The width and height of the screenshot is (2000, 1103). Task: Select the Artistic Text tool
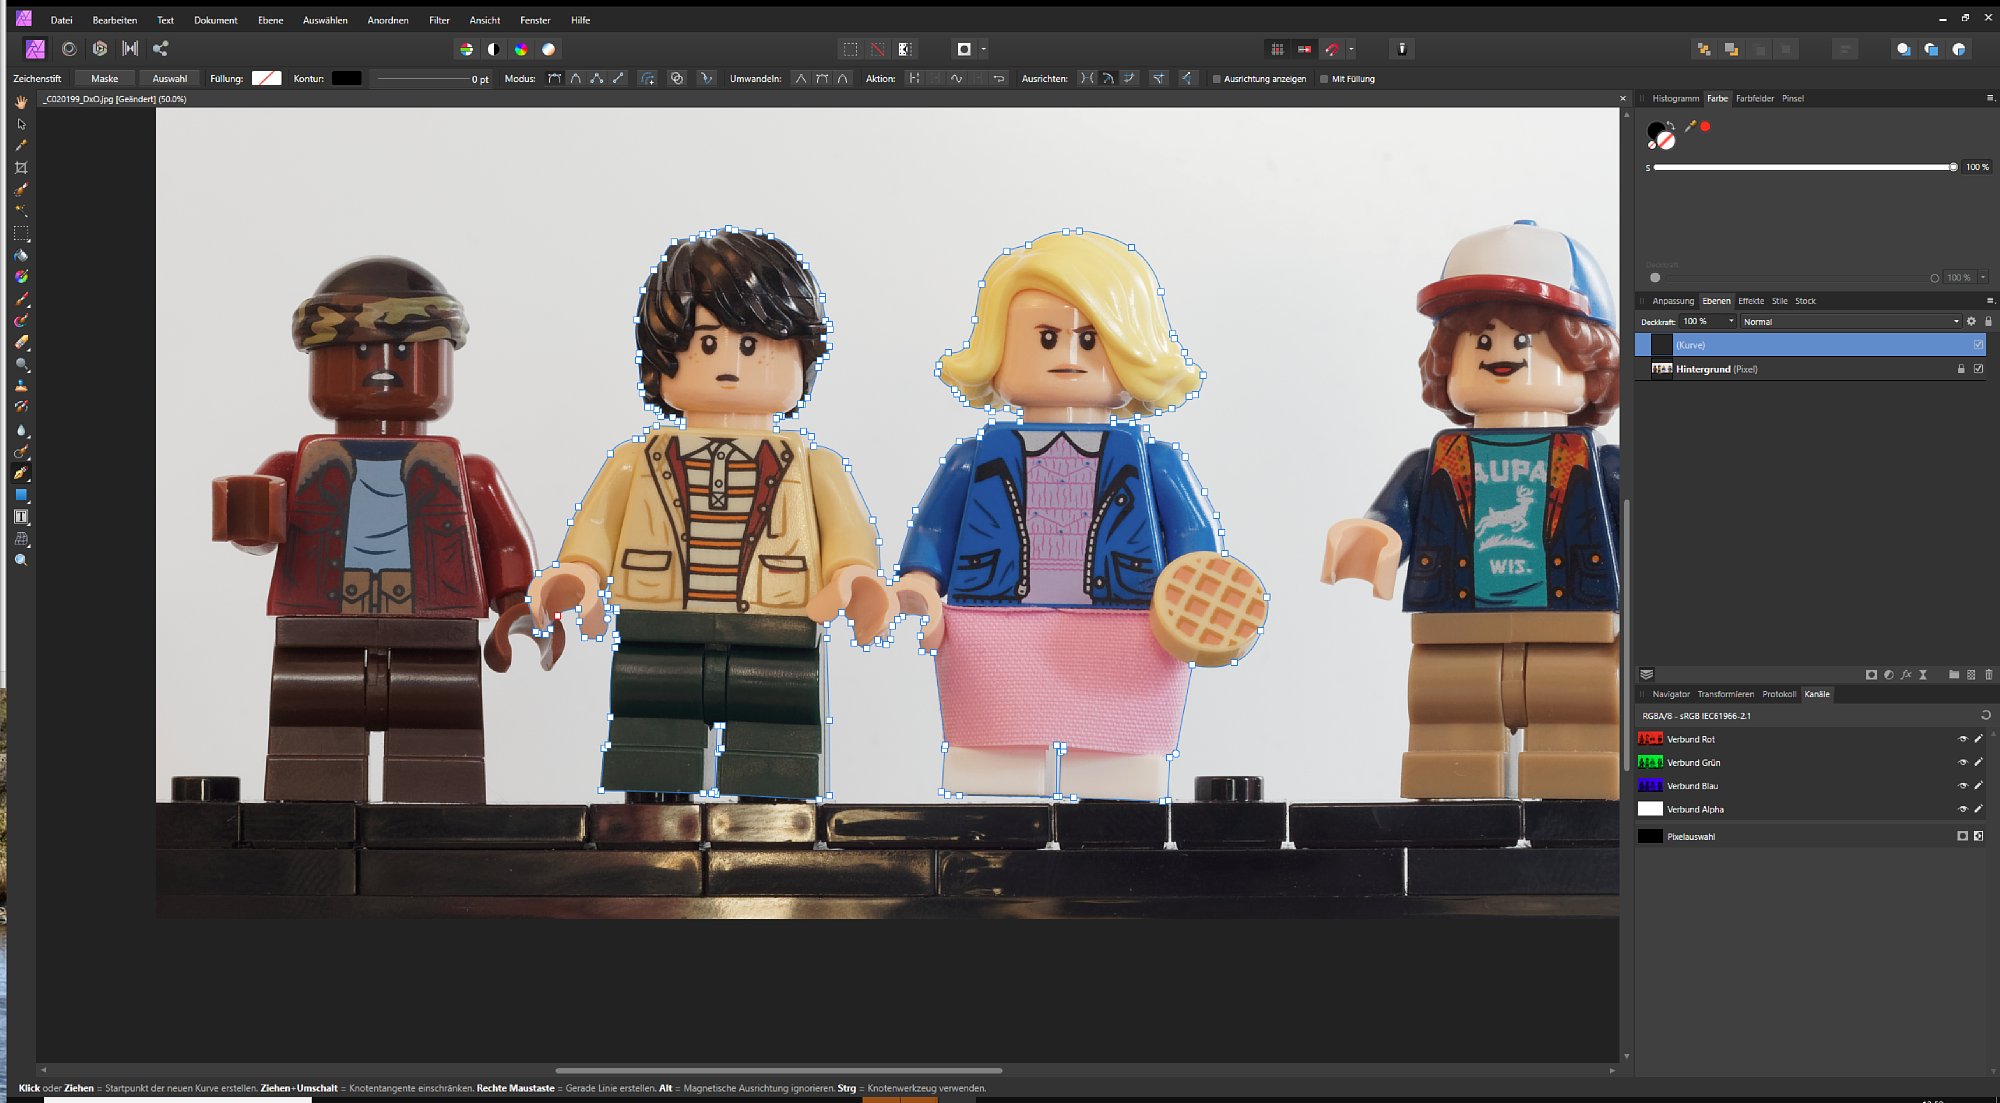21,517
